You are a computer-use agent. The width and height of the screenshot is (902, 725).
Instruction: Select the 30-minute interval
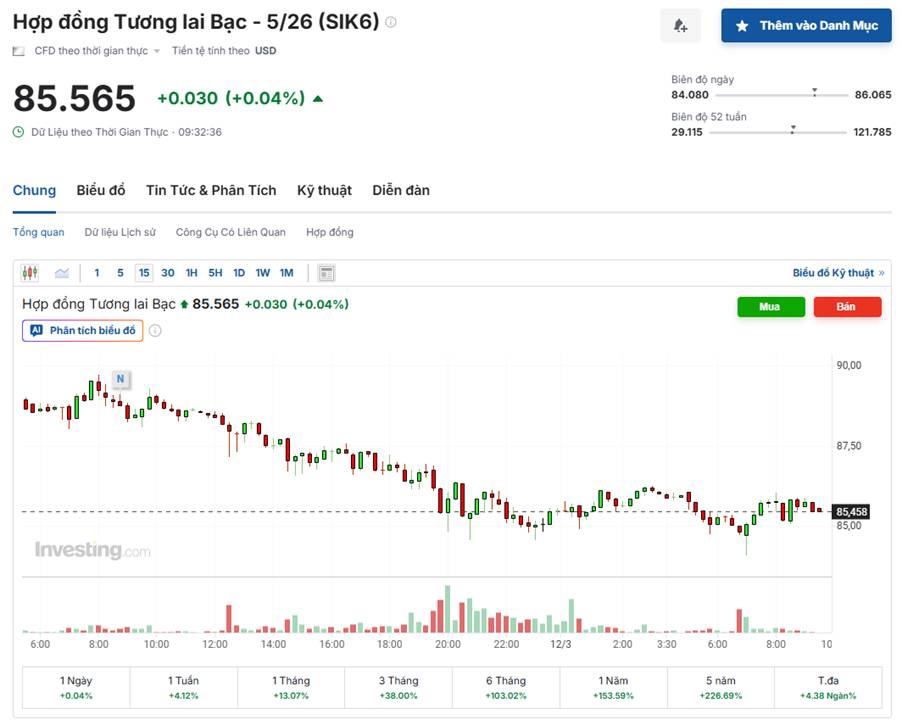point(166,272)
